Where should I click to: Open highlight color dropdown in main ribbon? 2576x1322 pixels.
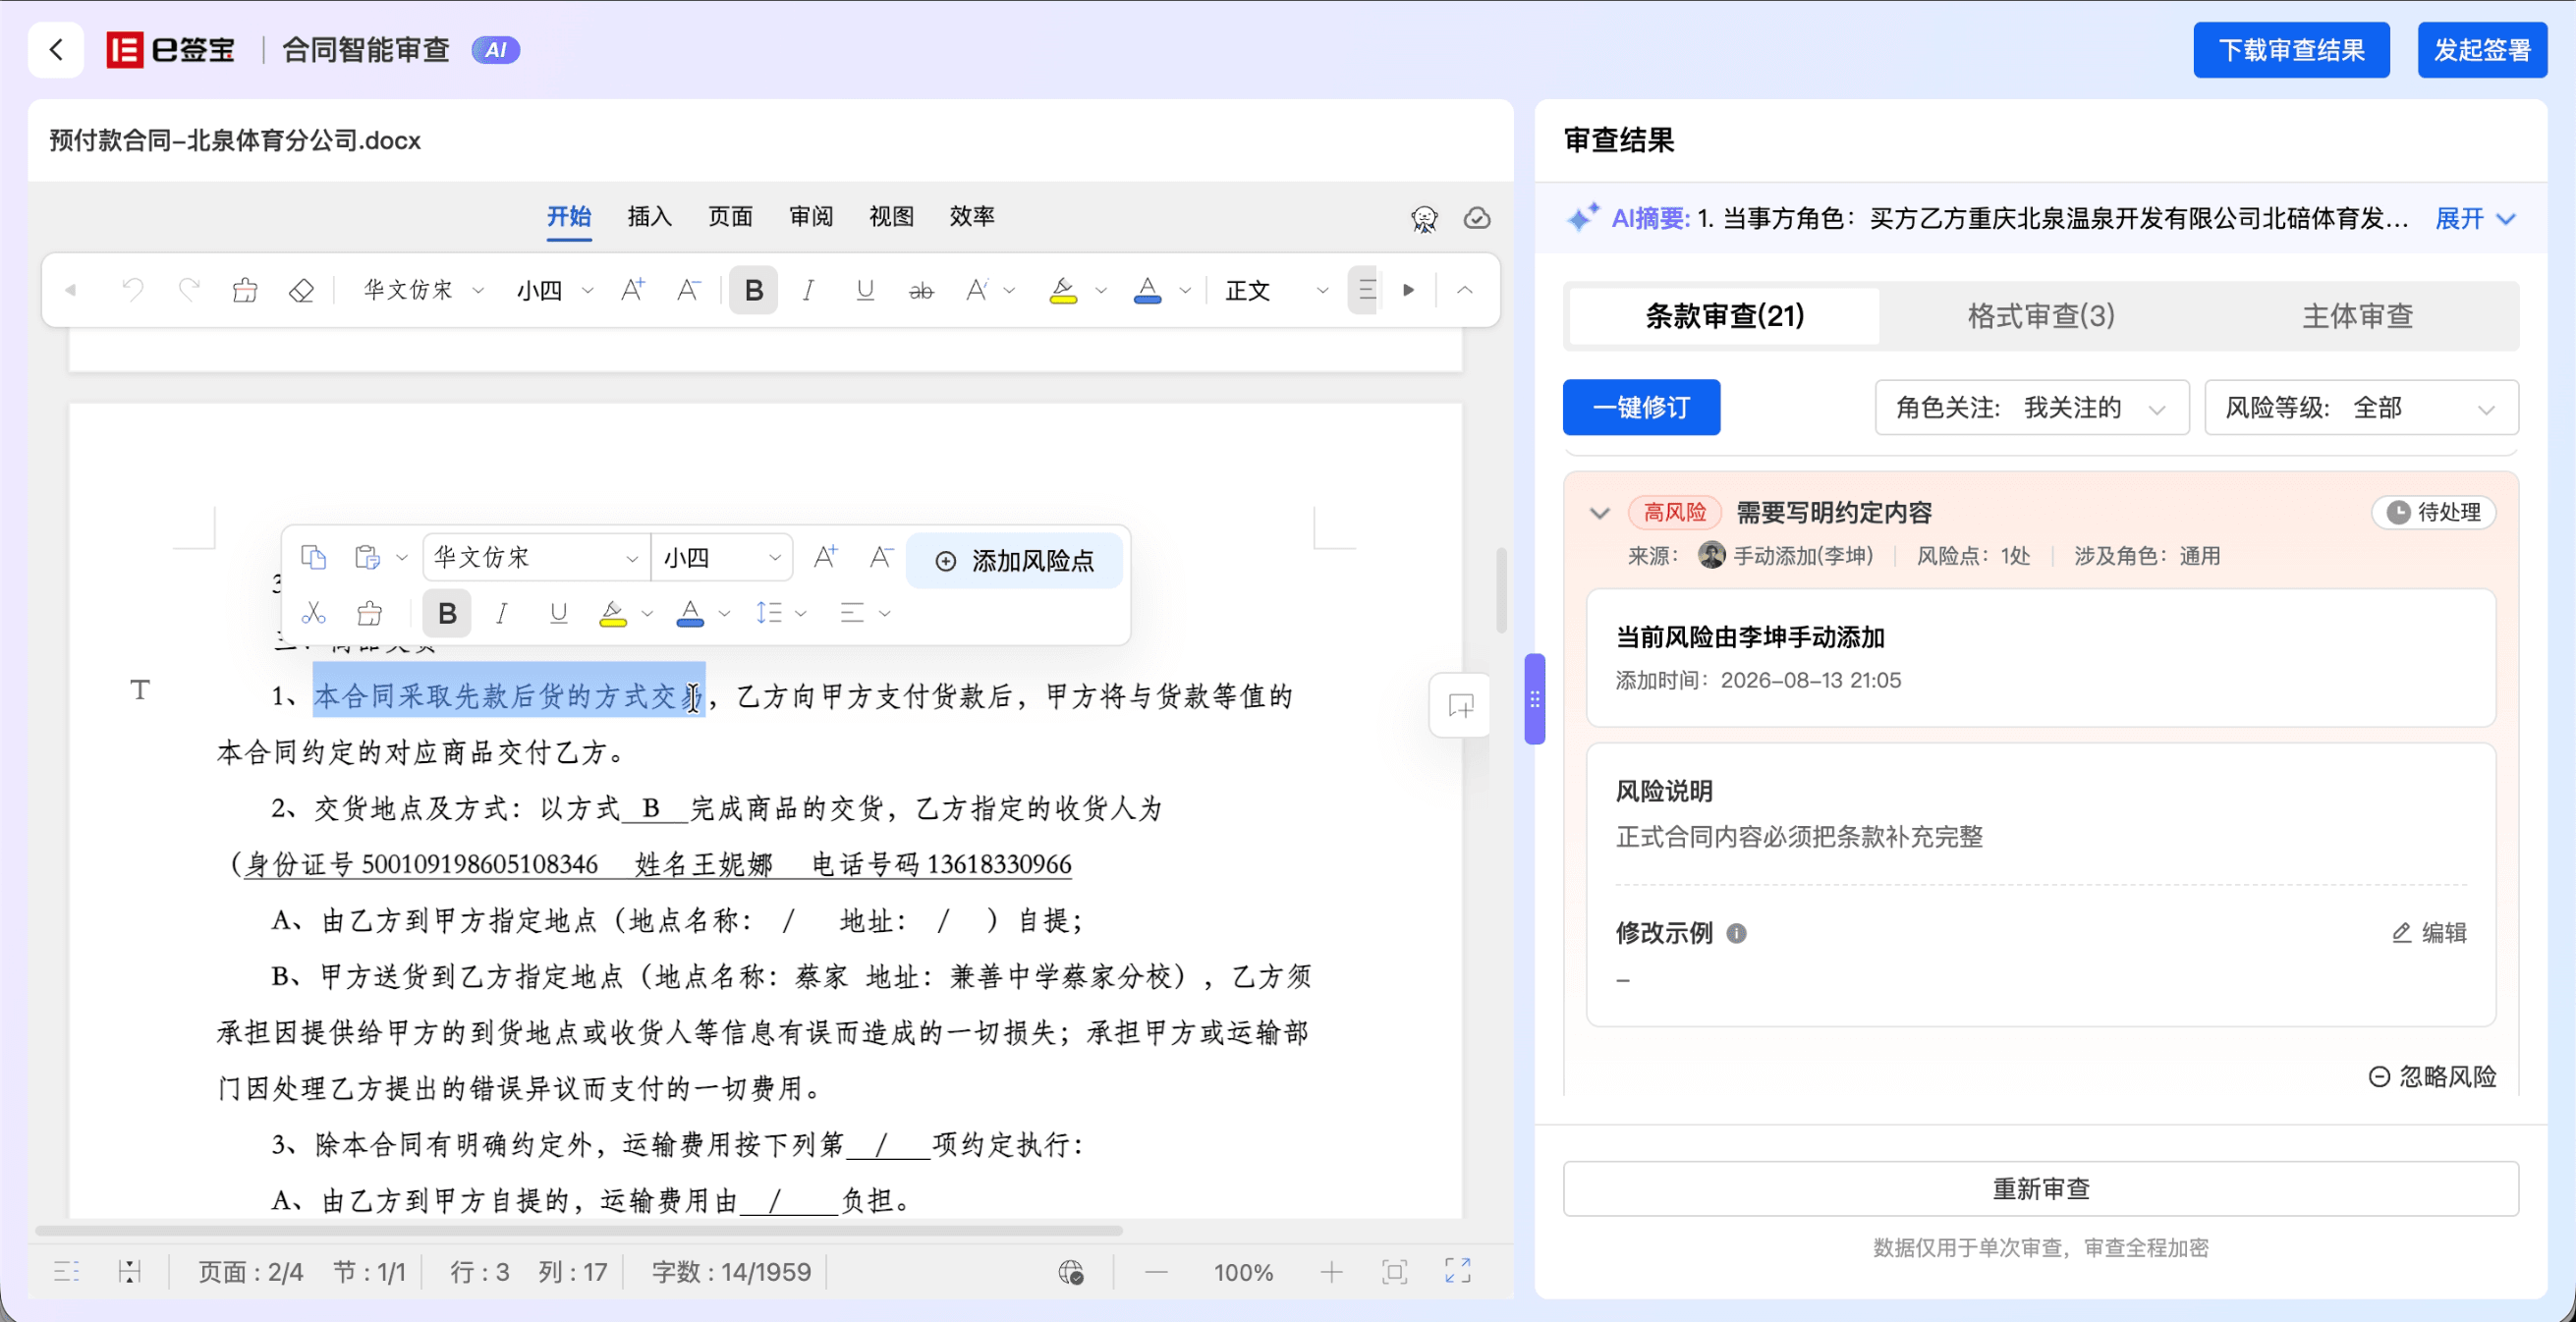pyautogui.click(x=1101, y=291)
